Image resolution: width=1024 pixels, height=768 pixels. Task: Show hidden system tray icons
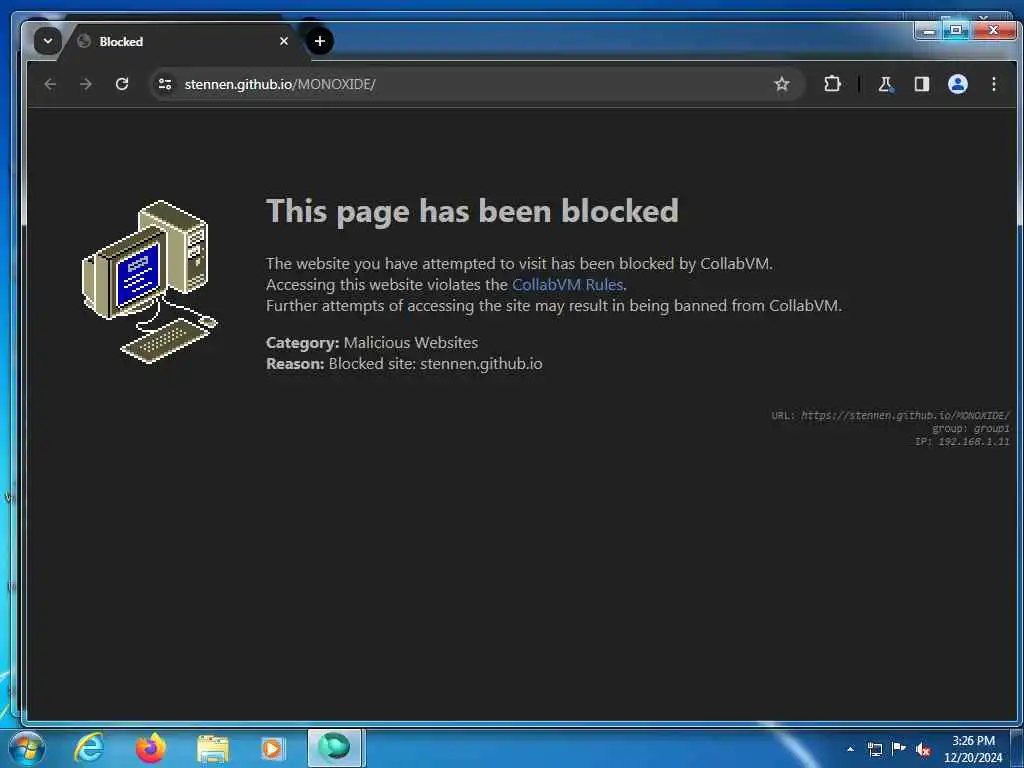point(850,749)
